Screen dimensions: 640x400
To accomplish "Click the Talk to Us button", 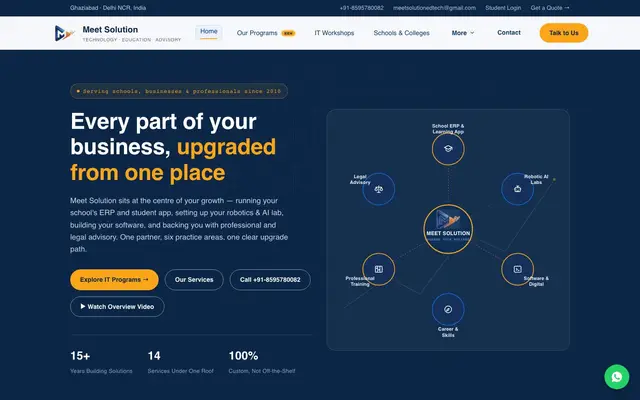I will [564, 33].
